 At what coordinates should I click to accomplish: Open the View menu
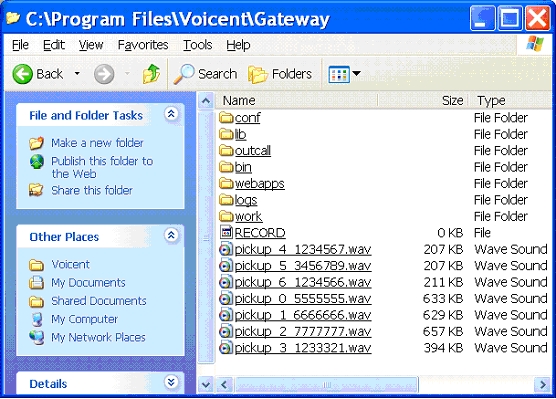(91, 45)
